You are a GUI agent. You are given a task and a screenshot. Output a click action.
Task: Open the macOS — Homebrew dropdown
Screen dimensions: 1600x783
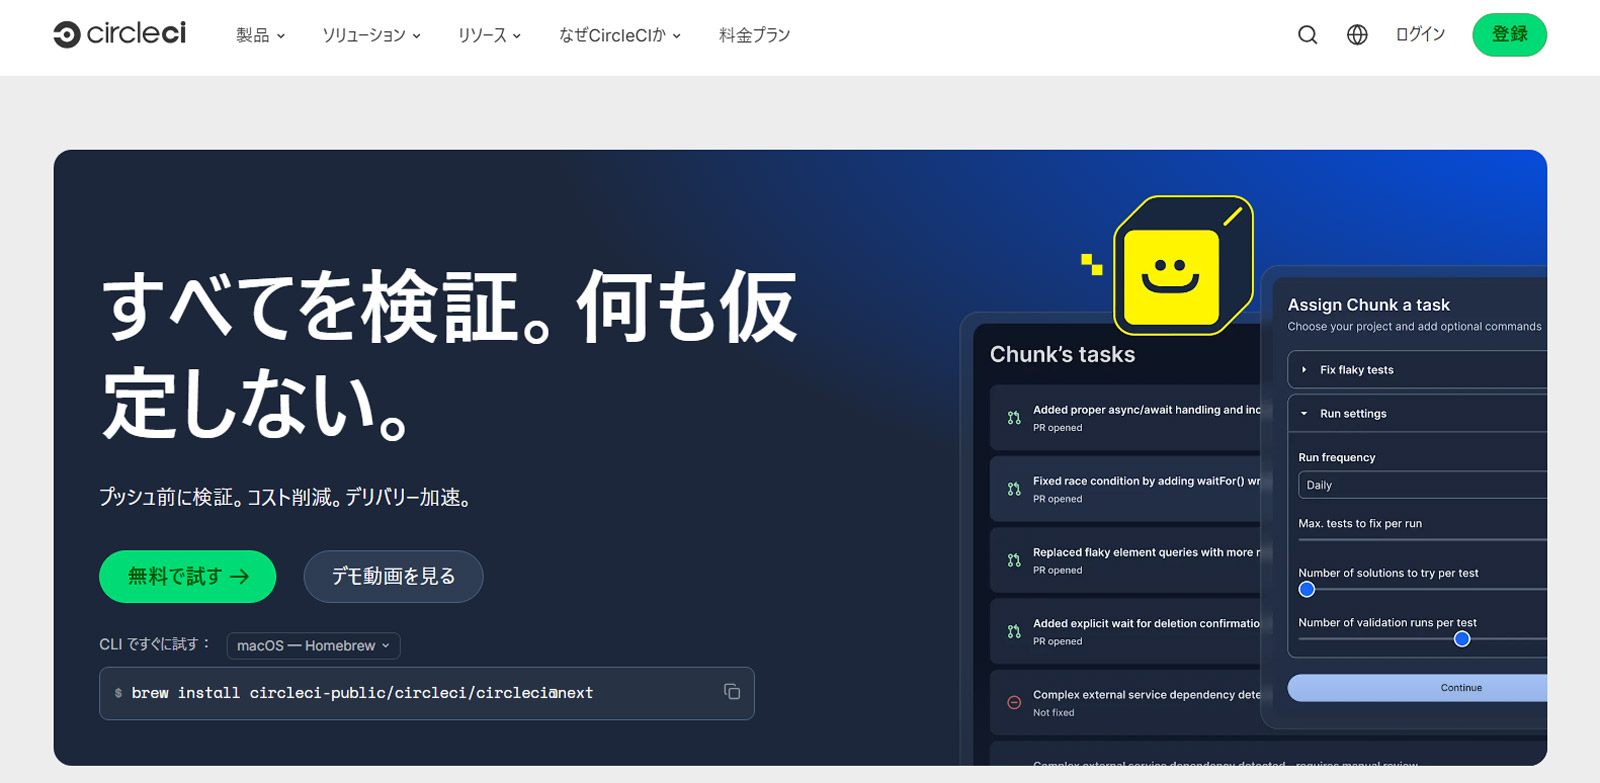[313, 646]
